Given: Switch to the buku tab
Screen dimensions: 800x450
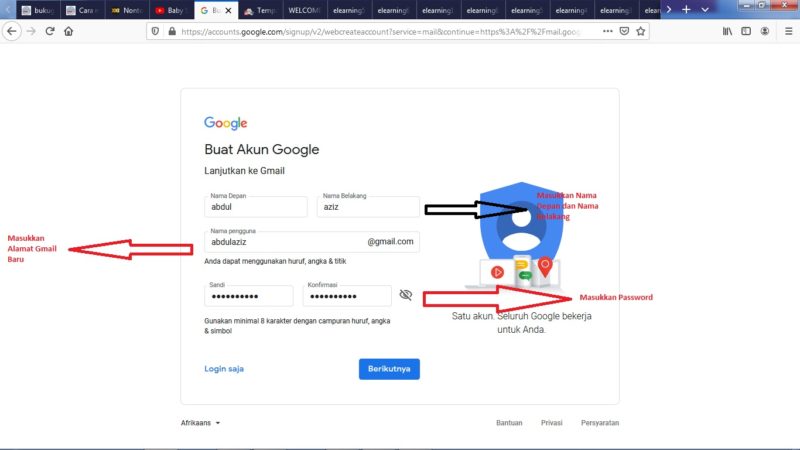Looking at the screenshot, I should tap(38, 10).
